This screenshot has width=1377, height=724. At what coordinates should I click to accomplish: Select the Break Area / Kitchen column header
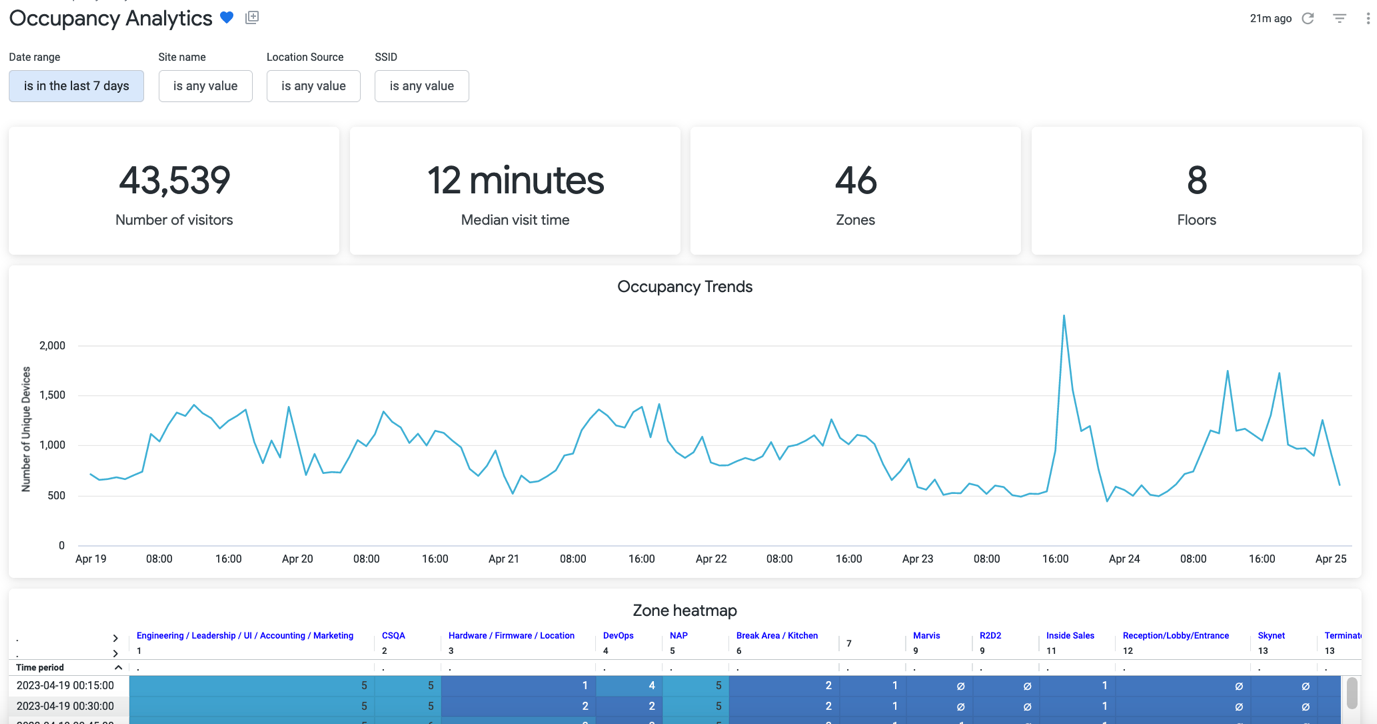pos(777,636)
